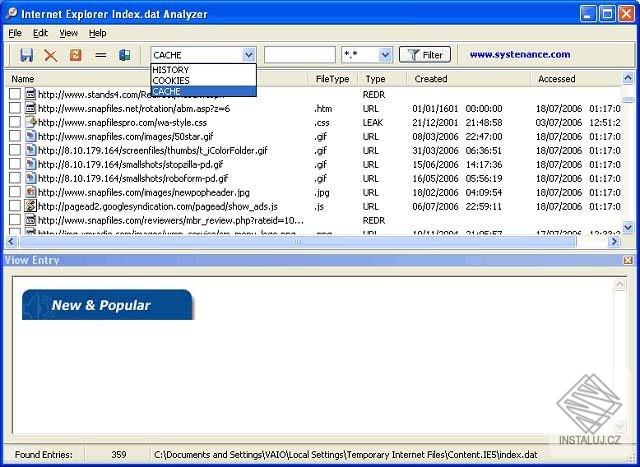Click the funnel icon on Filter button
Screen dimensions: 640x467
pyautogui.click(x=413, y=55)
